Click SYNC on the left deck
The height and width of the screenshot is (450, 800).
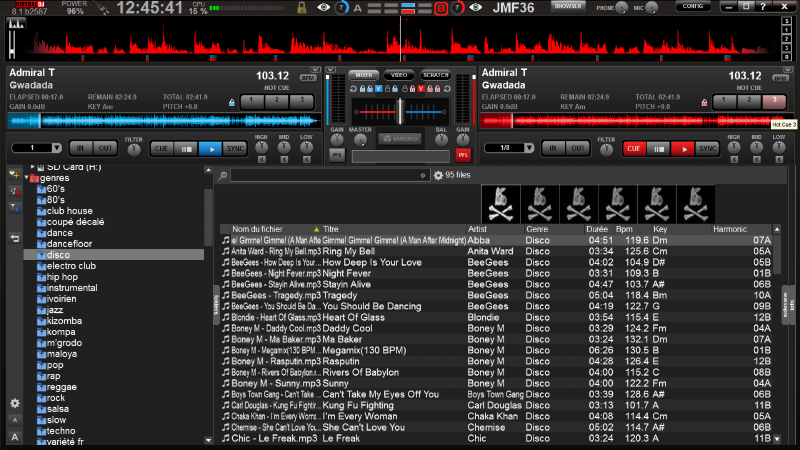coord(234,148)
